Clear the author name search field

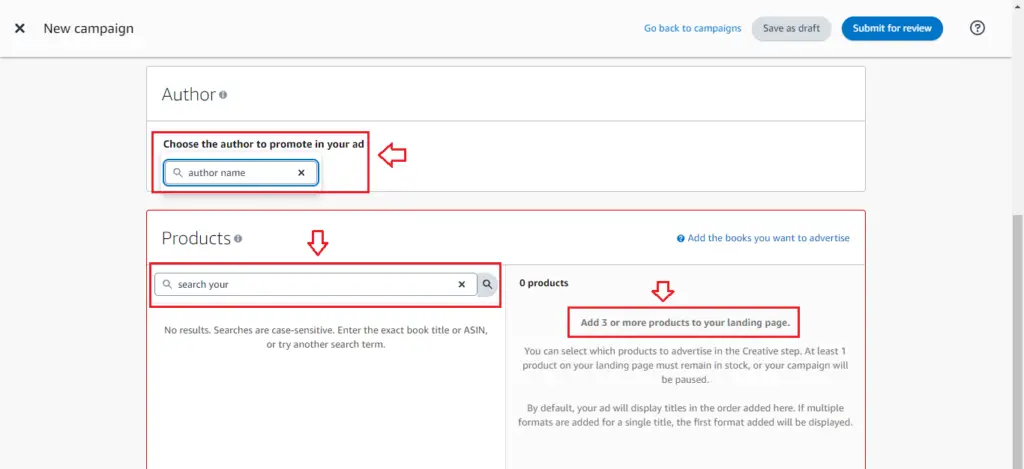tap(301, 173)
